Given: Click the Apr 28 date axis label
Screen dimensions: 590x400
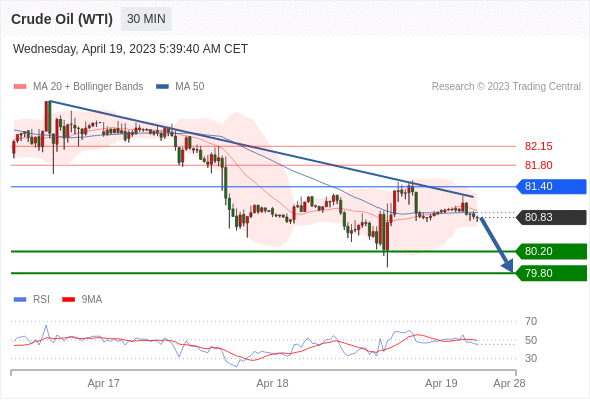Looking at the screenshot, I should [509, 383].
